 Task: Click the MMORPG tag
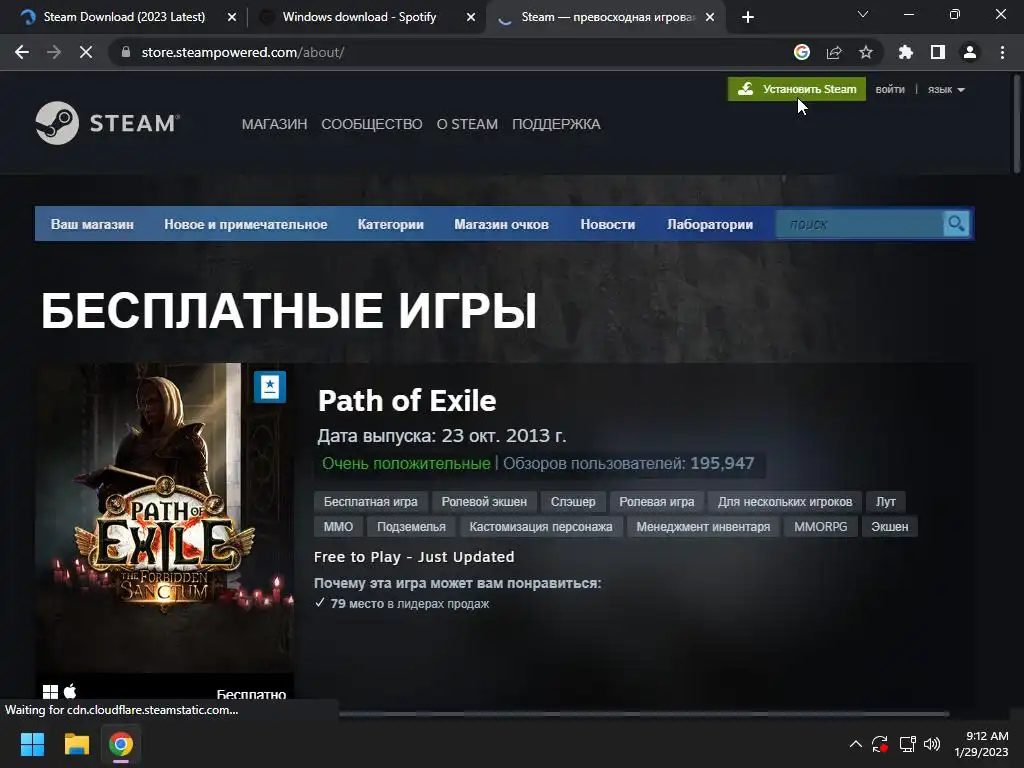point(820,526)
